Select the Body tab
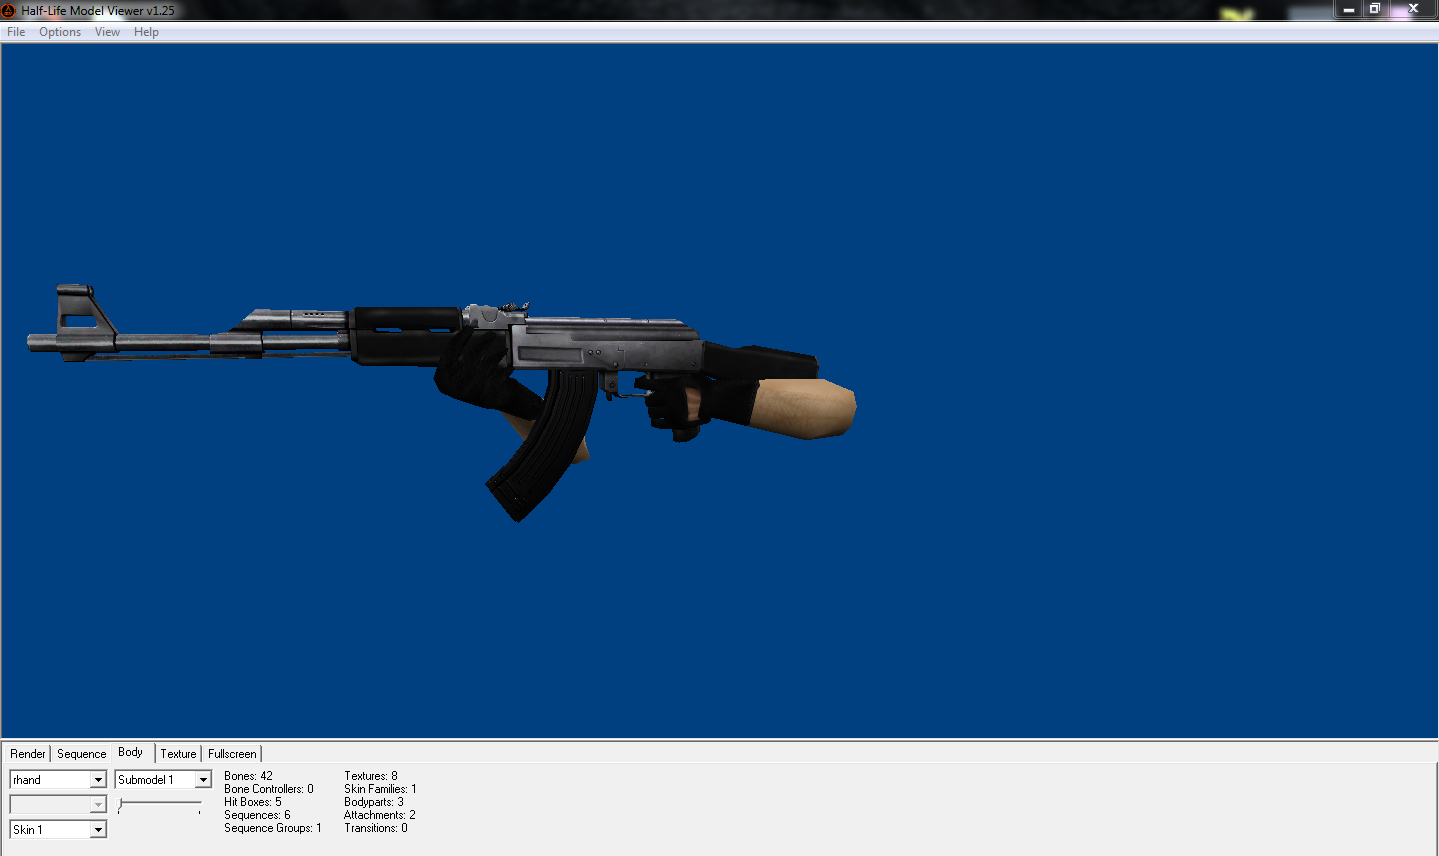 (x=130, y=752)
